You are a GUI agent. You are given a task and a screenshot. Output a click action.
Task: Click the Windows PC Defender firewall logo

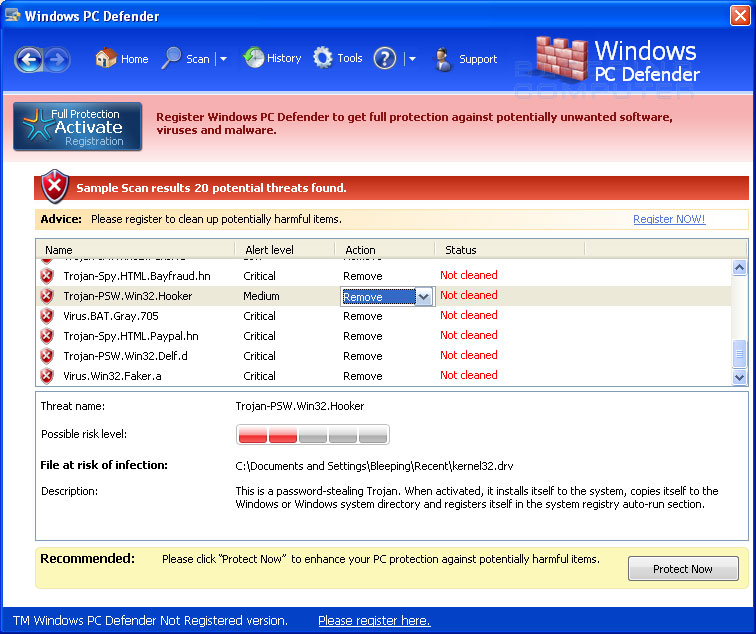[561, 59]
